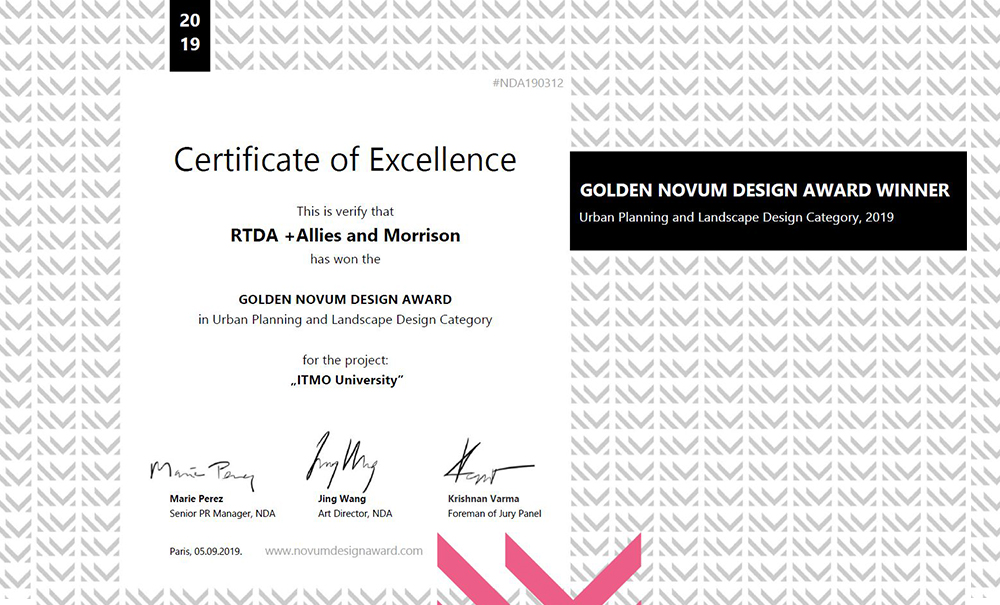Click the banner subtitle ending in 2019
This screenshot has width=1000, height=605.
(x=736, y=217)
